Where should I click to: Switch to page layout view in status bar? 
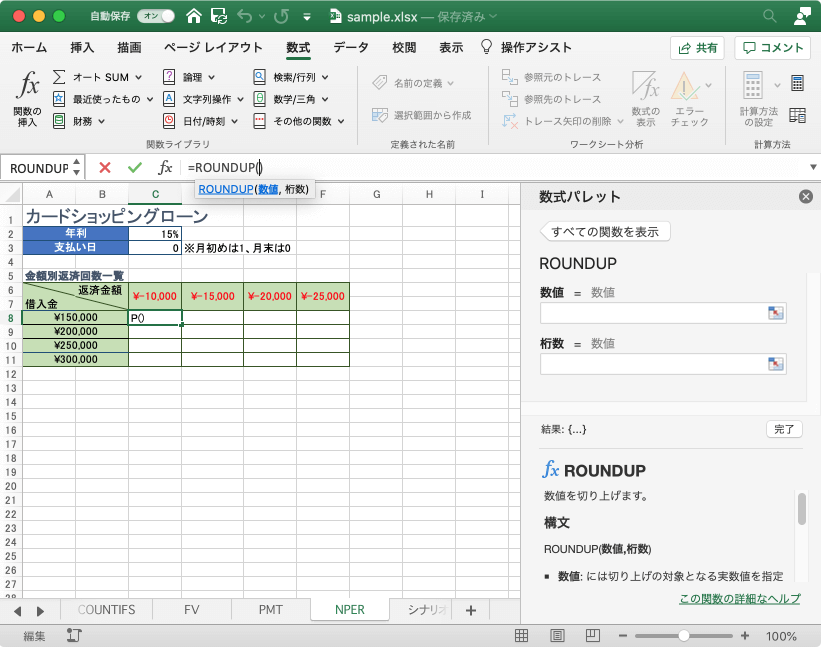pyautogui.click(x=557, y=635)
